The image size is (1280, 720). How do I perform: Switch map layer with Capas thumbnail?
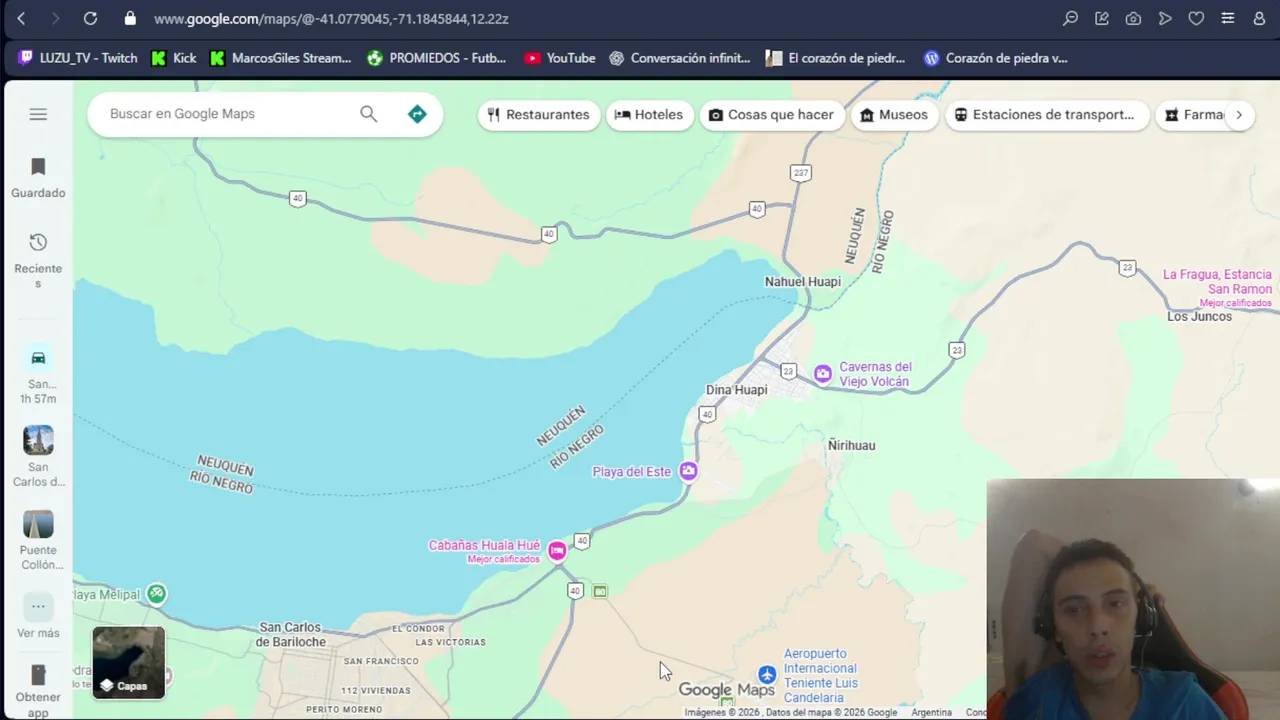(x=128, y=662)
